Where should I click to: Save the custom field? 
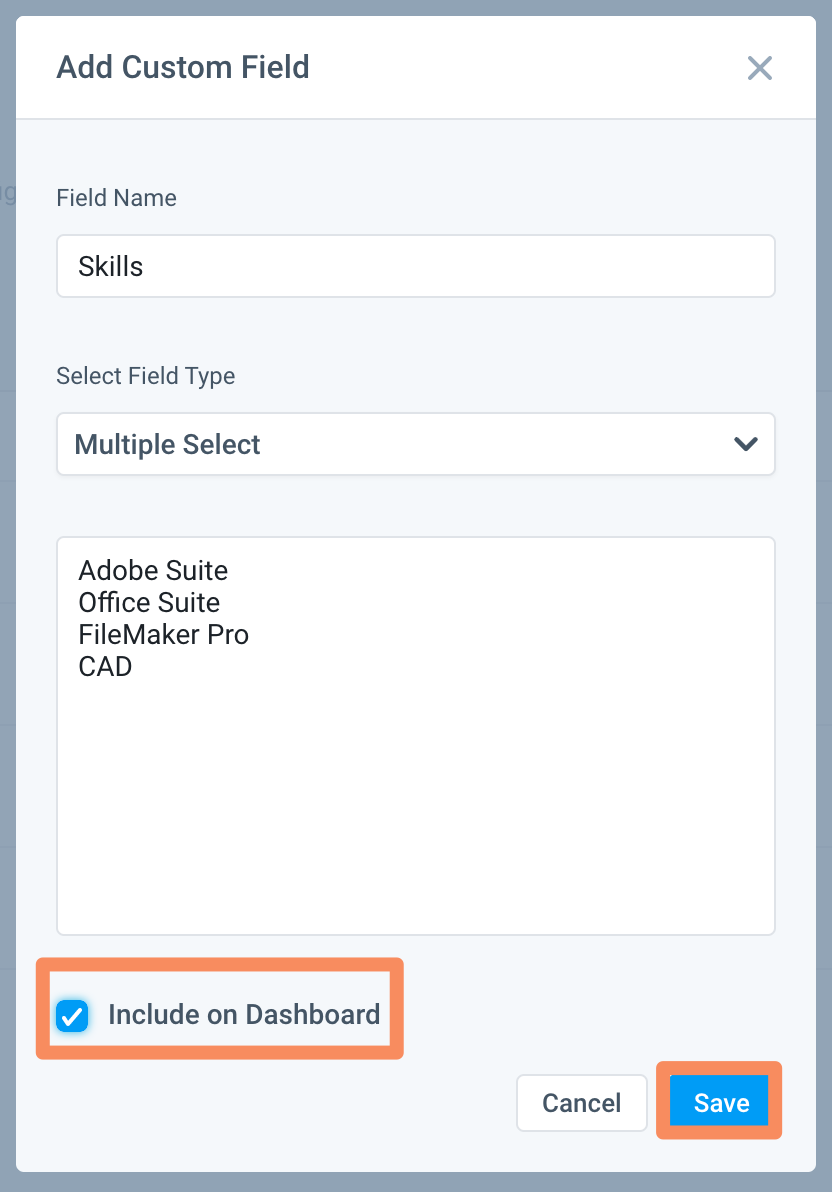720,1102
